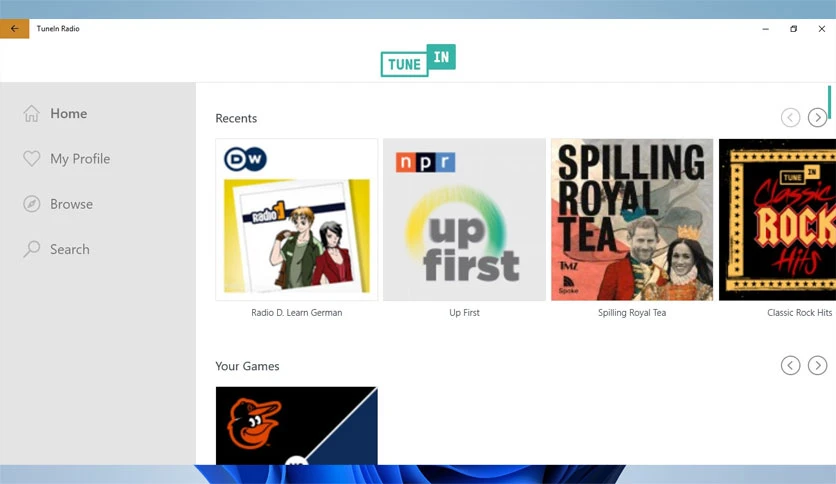Image resolution: width=836 pixels, height=484 pixels.
Task: Open Search from the sidebar
Action: coord(70,249)
